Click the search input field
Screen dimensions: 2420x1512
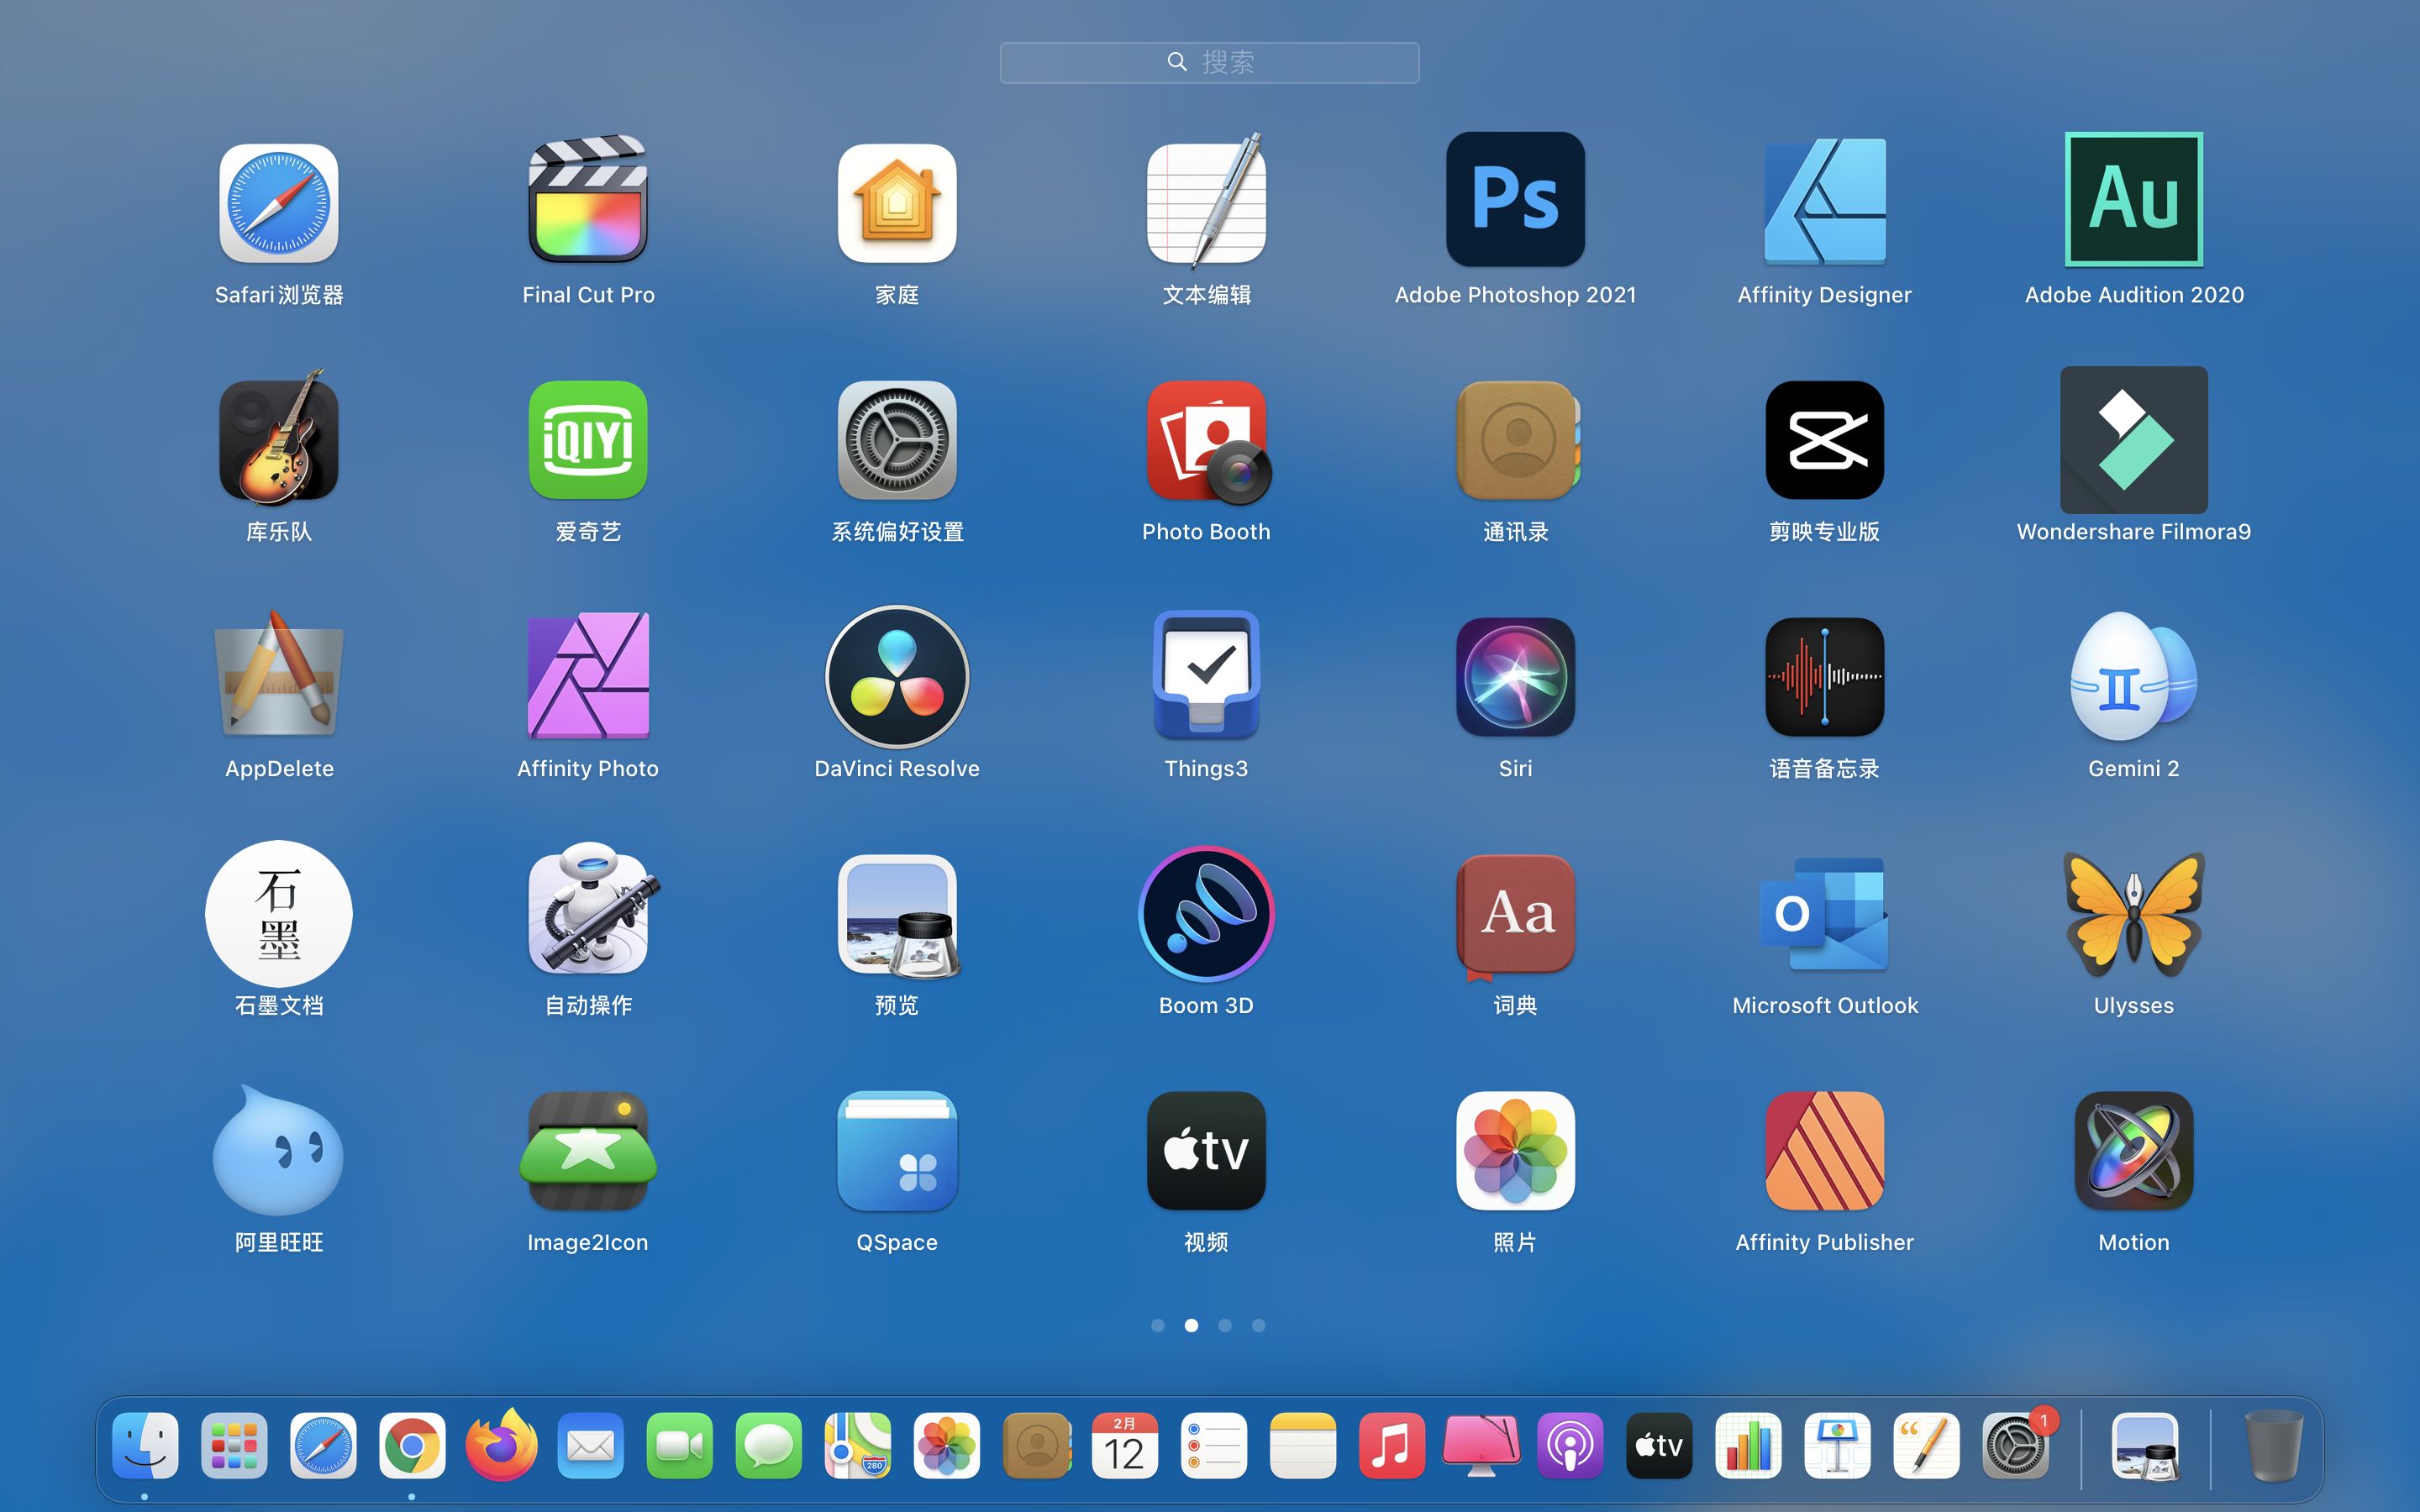[1209, 61]
